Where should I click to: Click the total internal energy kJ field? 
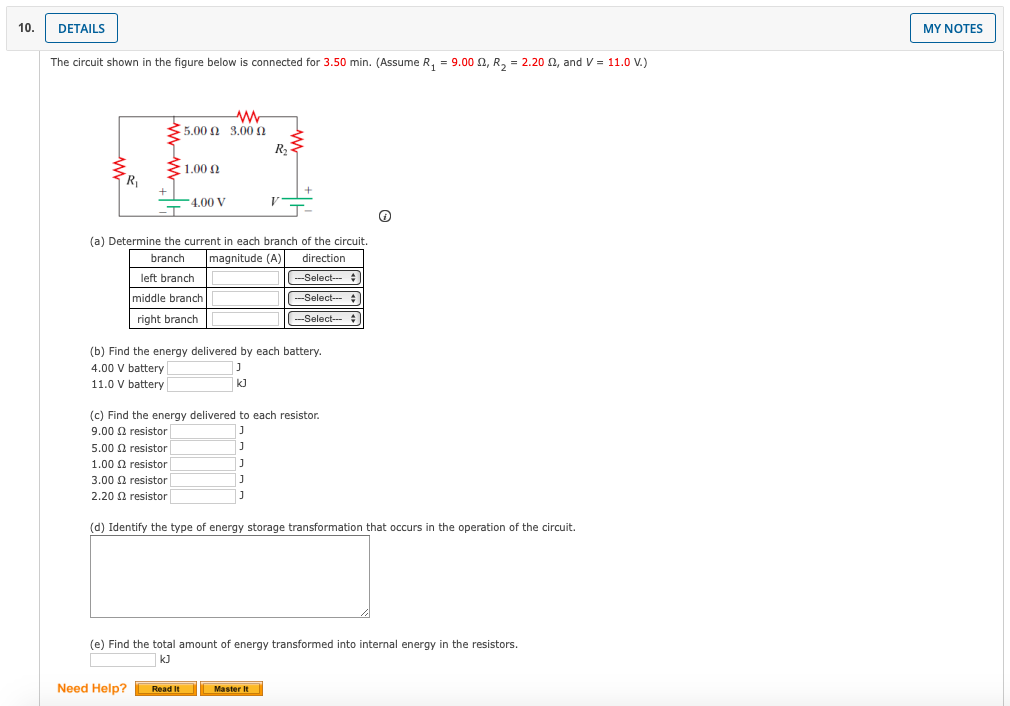pyautogui.click(x=123, y=660)
